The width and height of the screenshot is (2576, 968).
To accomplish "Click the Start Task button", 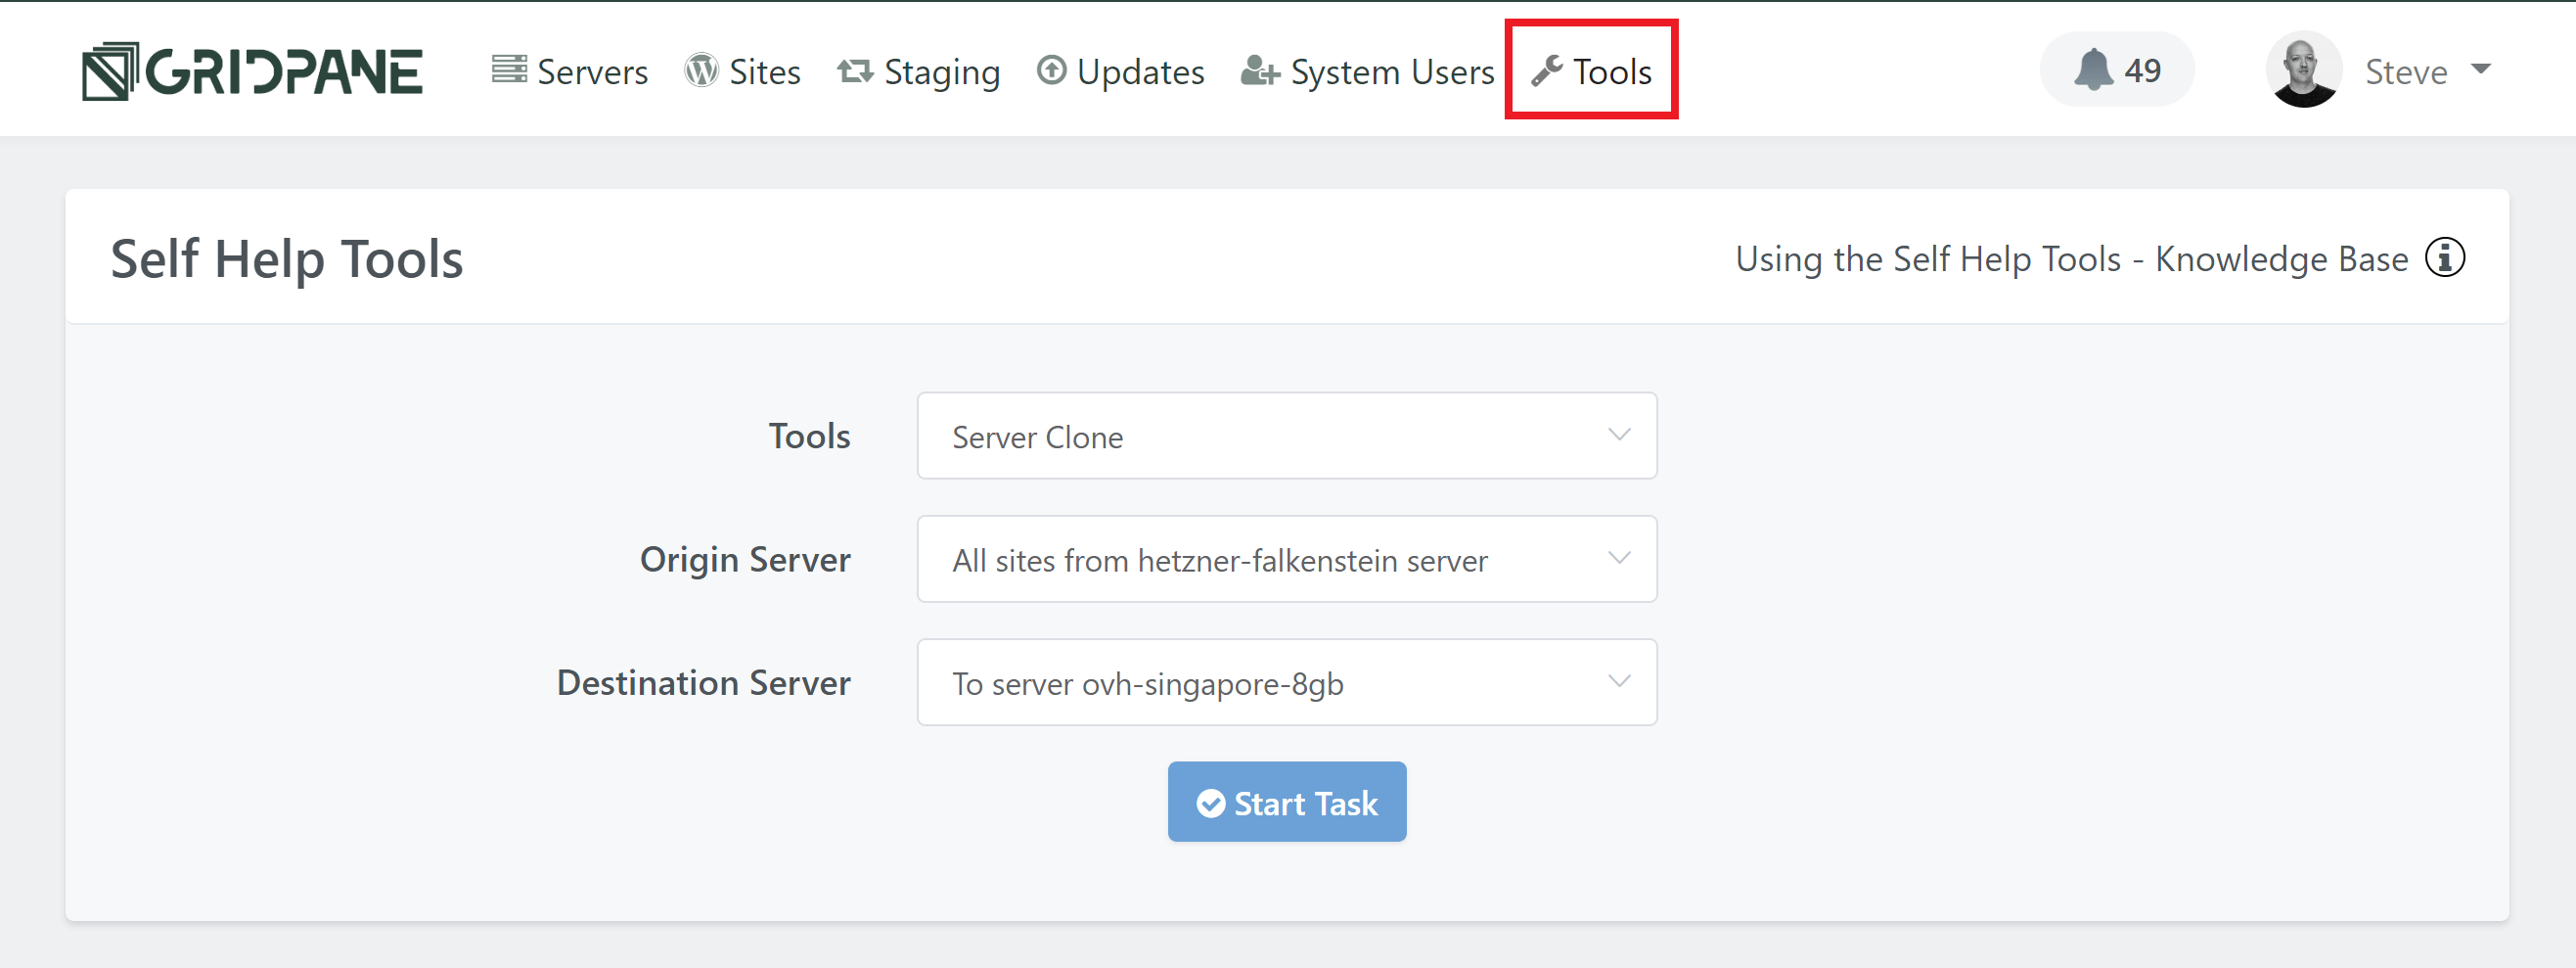I will (x=1286, y=802).
